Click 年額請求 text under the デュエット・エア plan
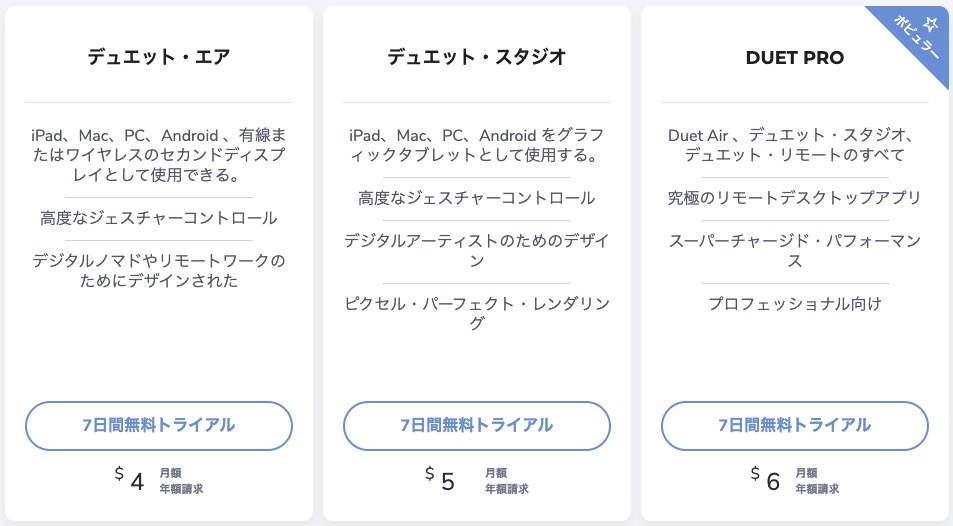The image size is (953, 526). (x=181, y=489)
